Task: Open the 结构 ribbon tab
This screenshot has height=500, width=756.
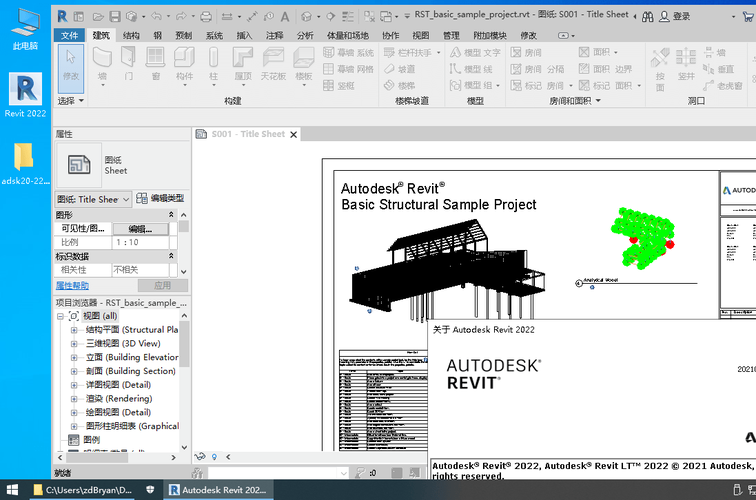Action: point(131,35)
